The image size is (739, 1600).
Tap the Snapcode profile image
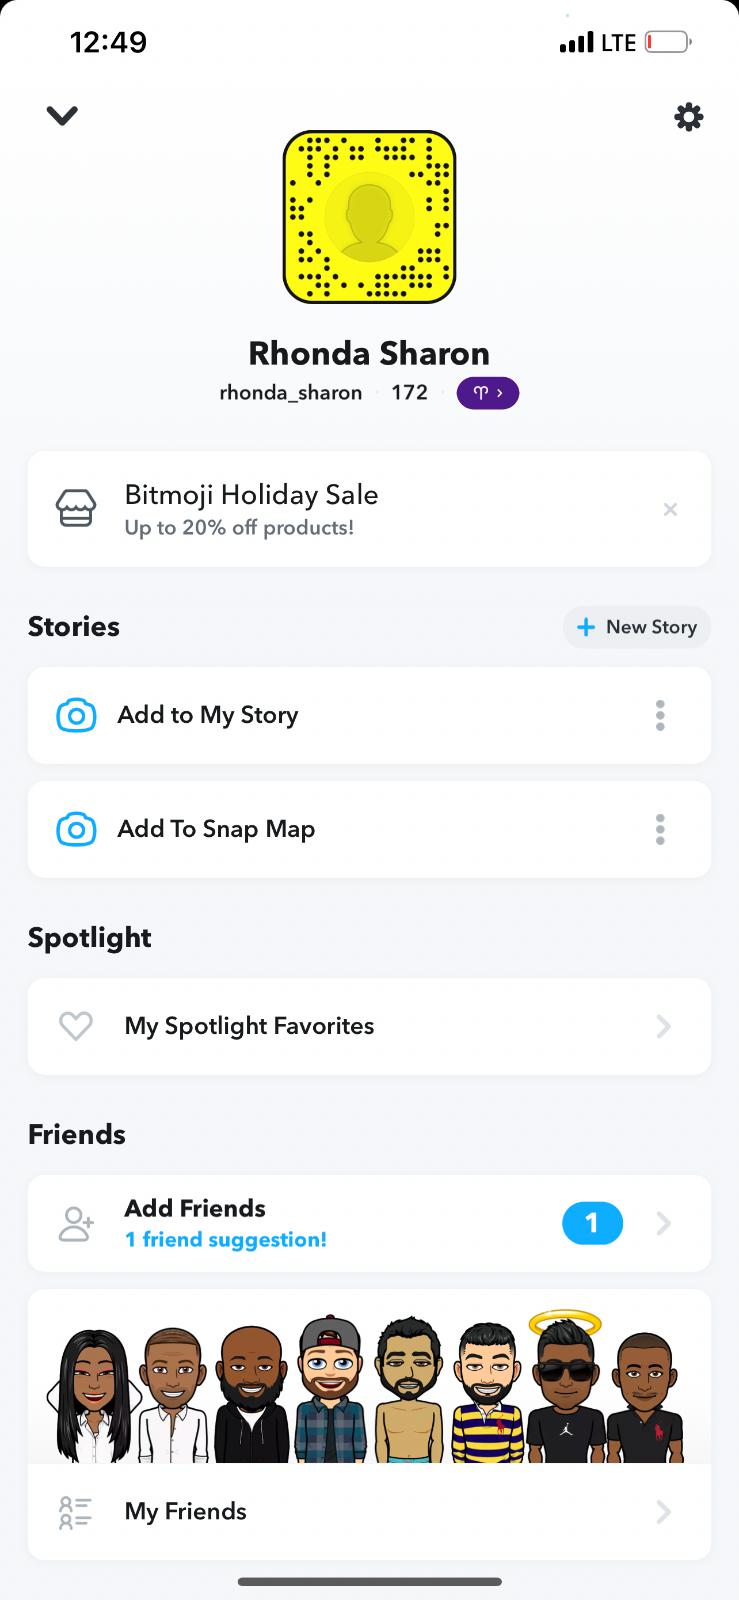[369, 217]
